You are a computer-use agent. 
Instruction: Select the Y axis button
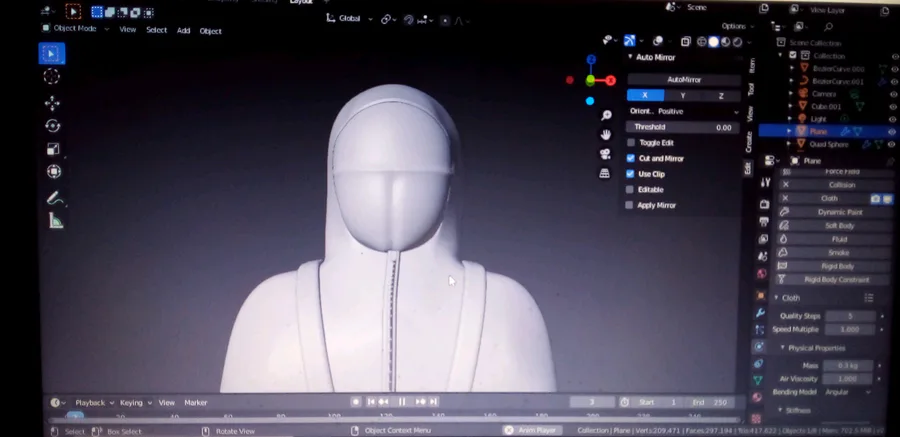[682, 95]
